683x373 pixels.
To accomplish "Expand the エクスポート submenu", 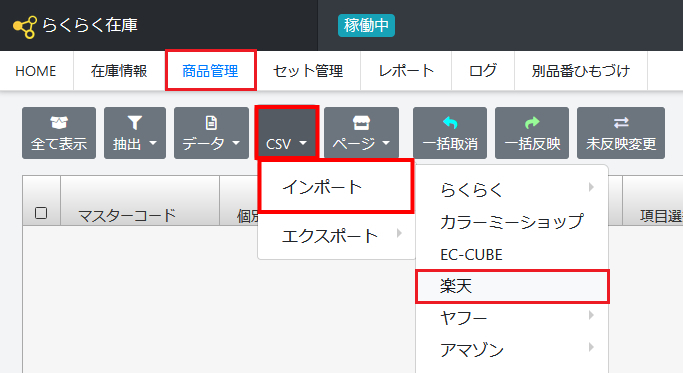I will point(336,236).
